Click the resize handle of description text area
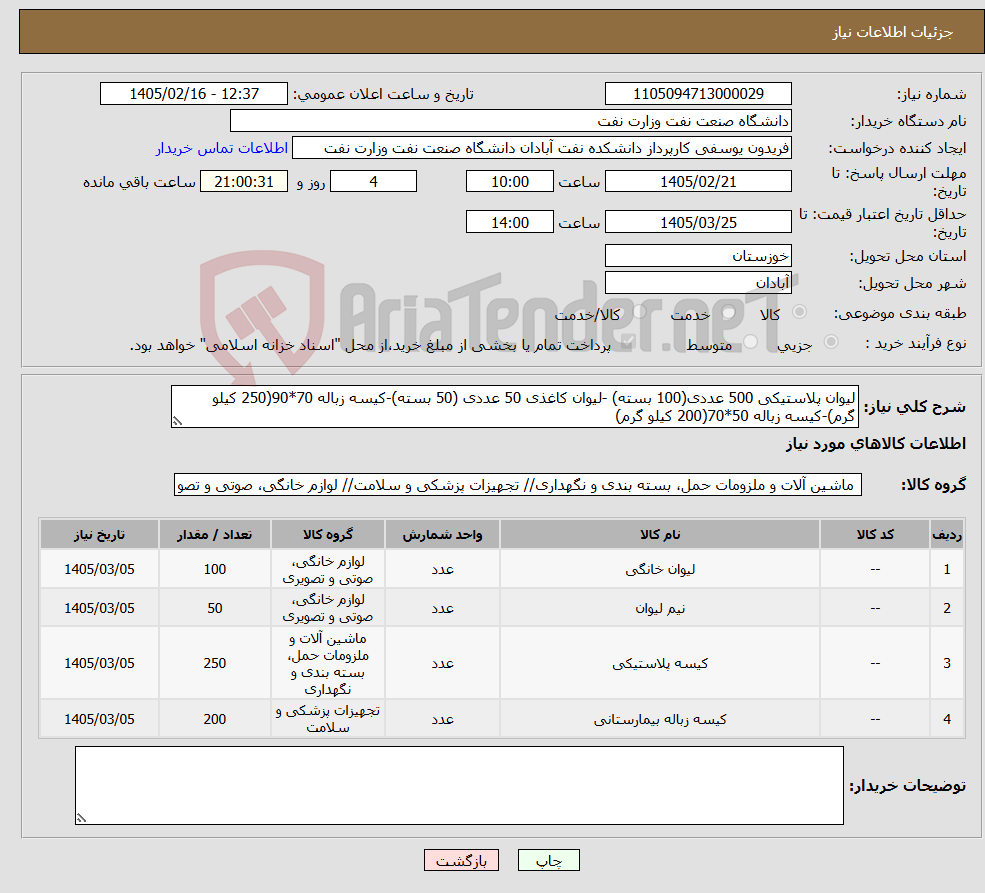Image resolution: width=985 pixels, height=893 pixels. (177, 421)
